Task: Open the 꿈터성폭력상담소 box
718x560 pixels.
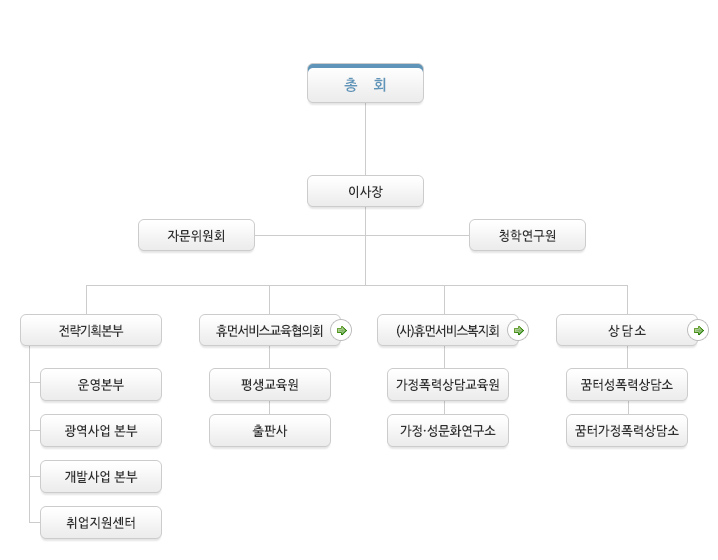Action: tap(627, 384)
